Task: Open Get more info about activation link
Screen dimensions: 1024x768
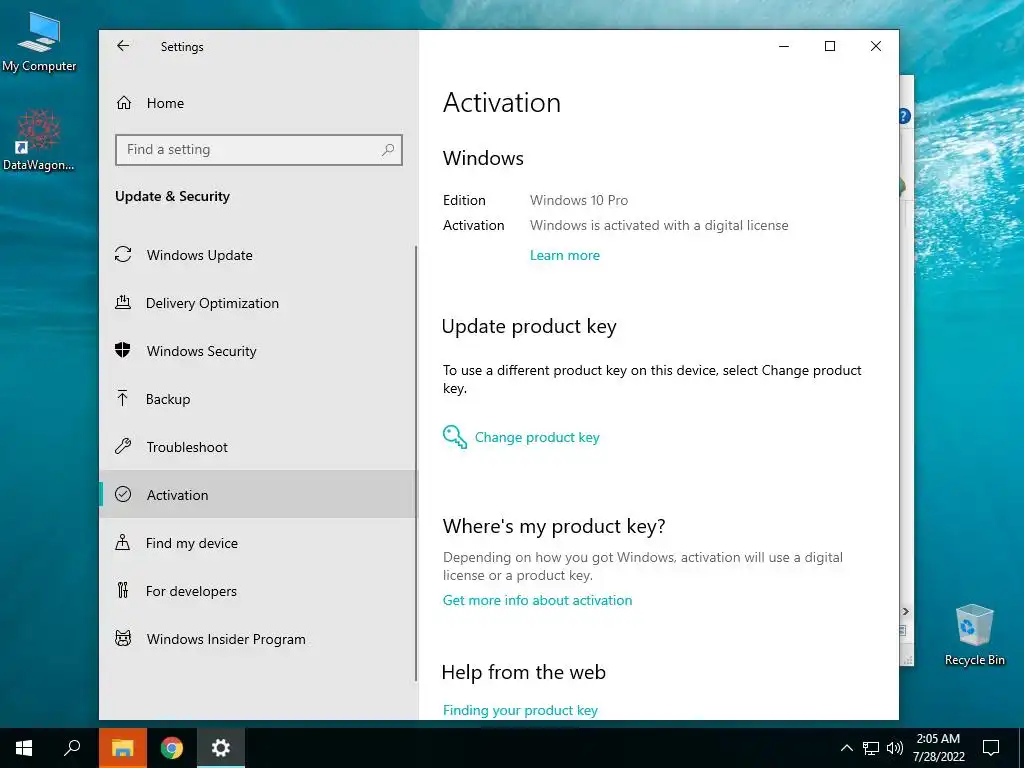Action: tap(537, 600)
